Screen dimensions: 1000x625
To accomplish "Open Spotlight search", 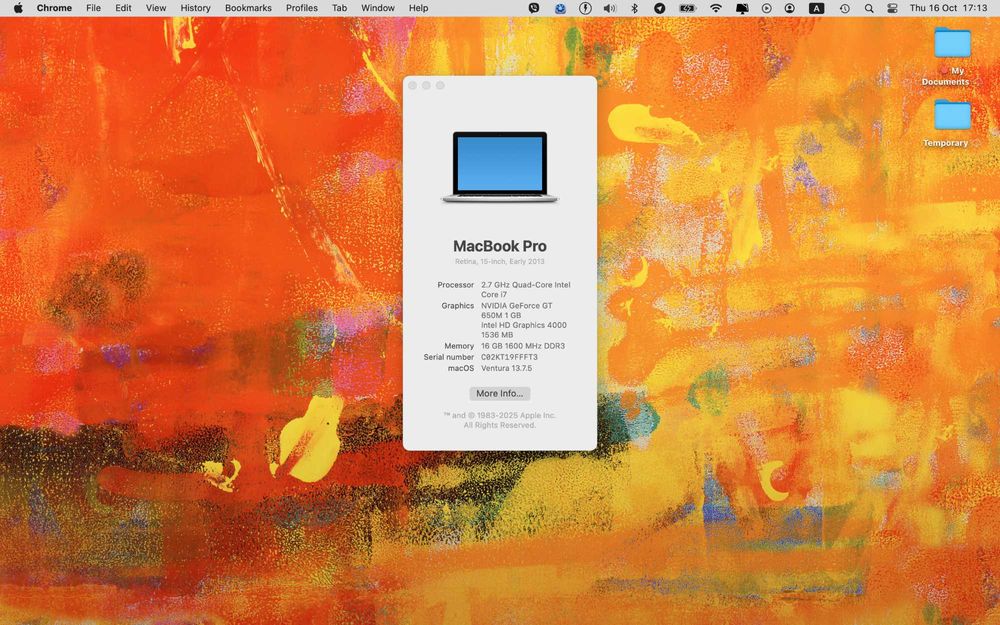I will (x=869, y=8).
